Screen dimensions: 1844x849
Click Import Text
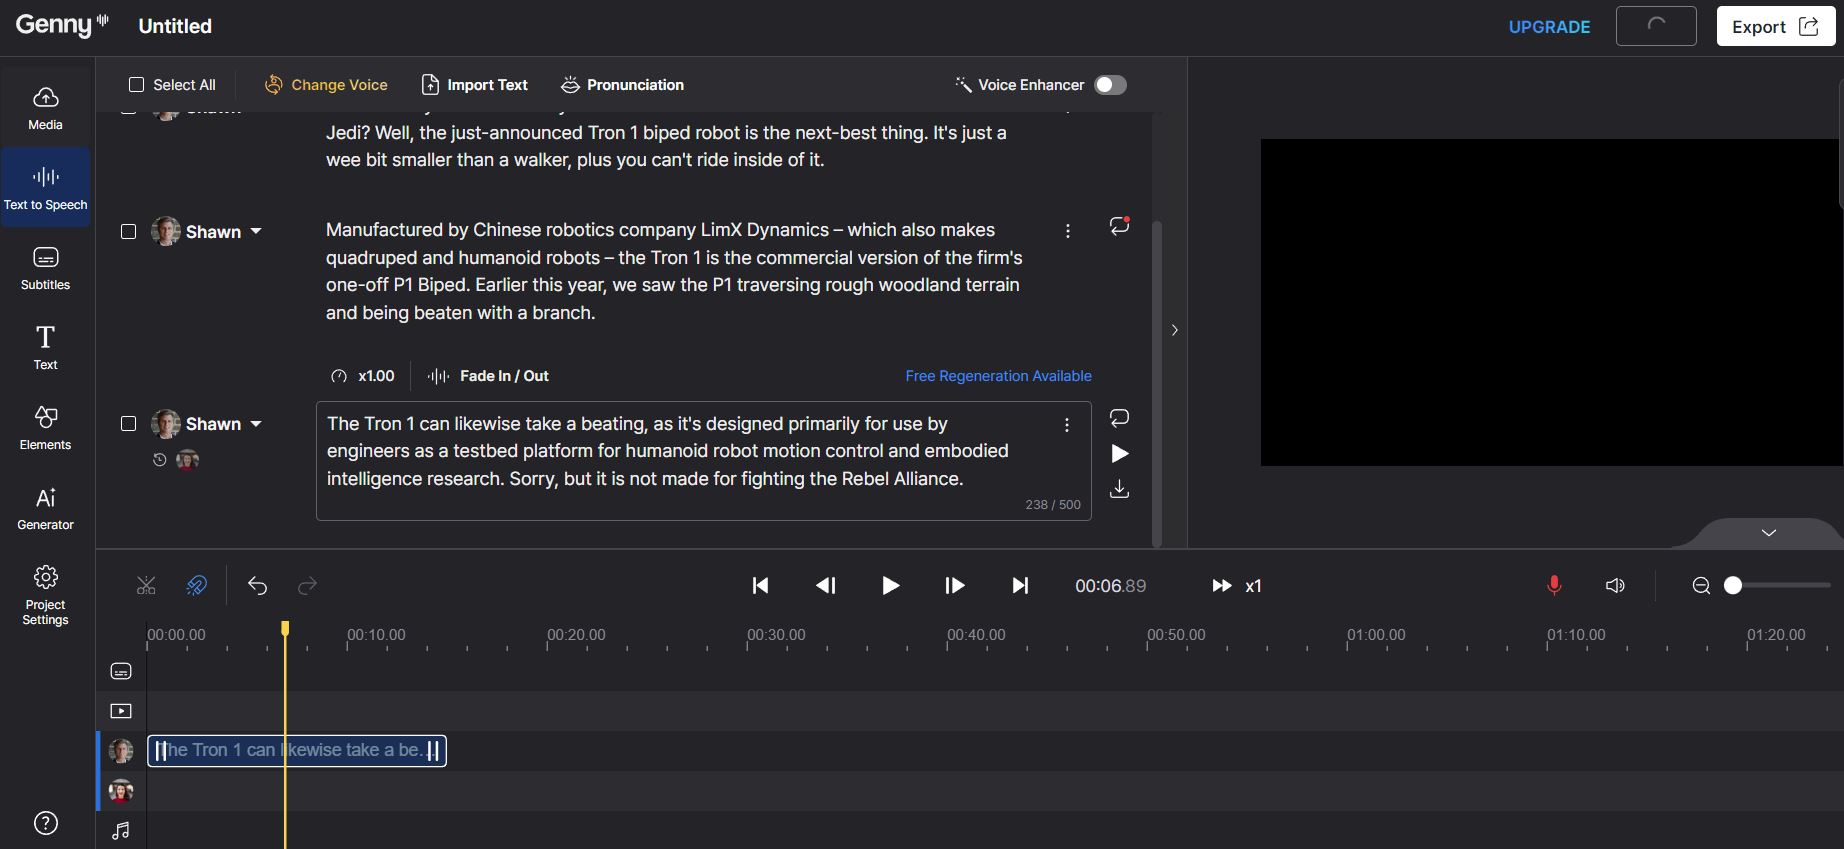click(x=475, y=85)
